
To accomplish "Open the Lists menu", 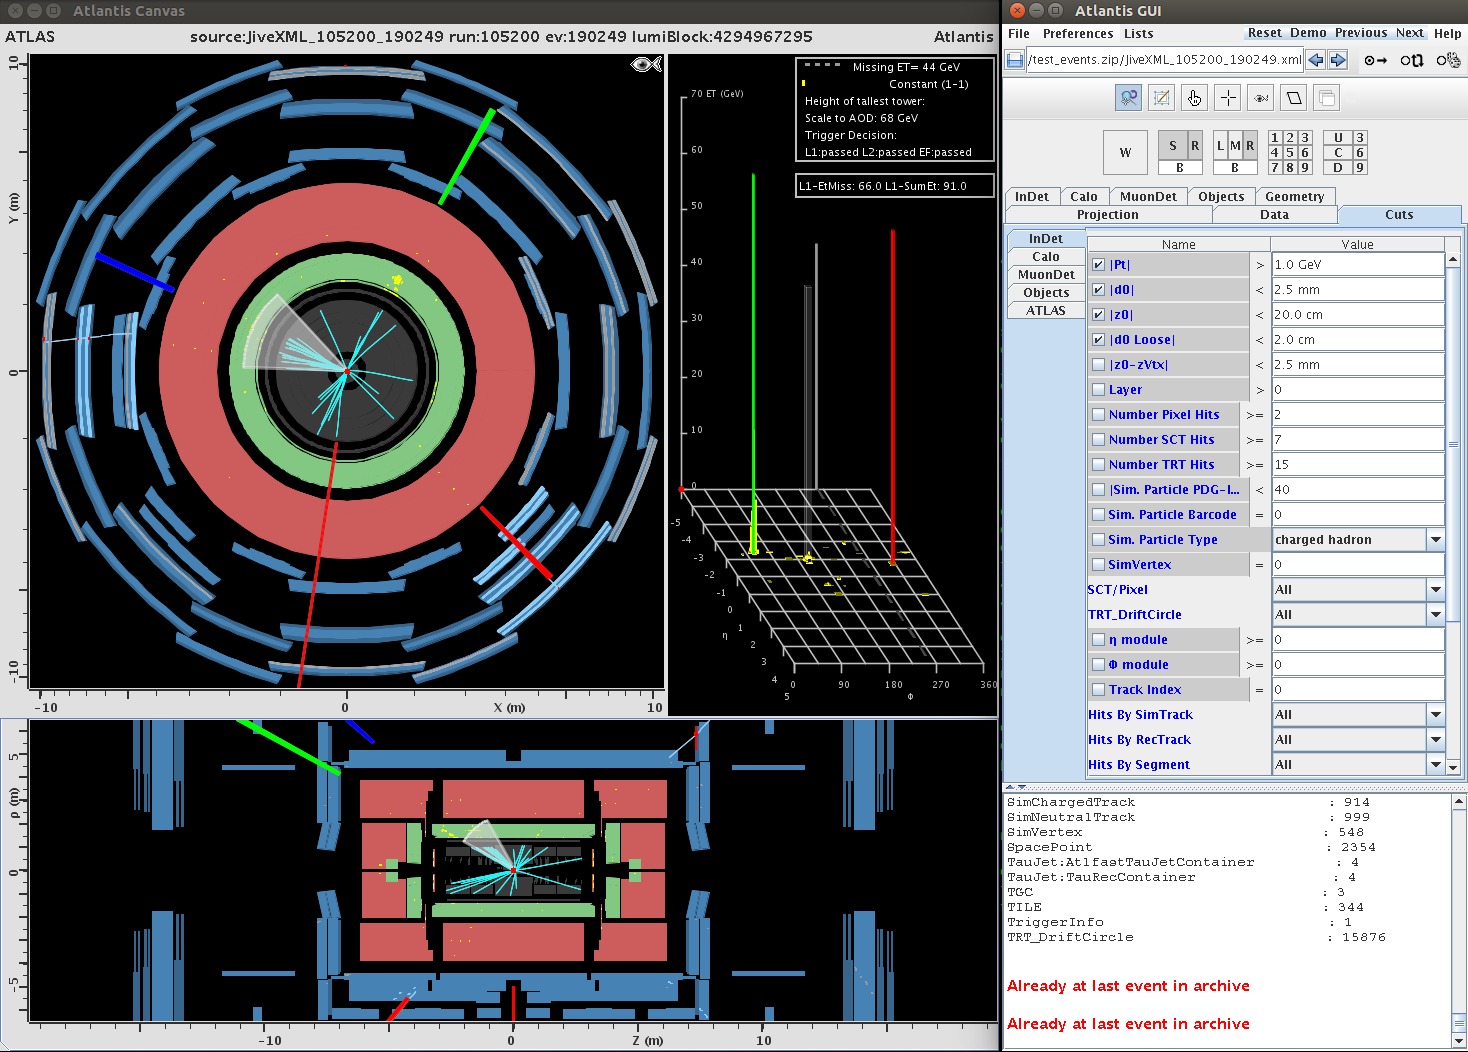I will tap(1139, 34).
